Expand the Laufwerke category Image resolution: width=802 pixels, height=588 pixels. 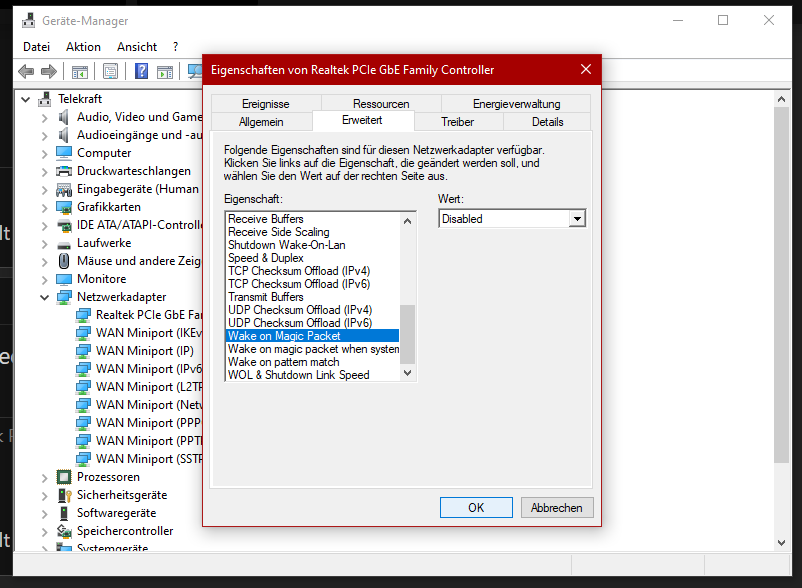44,244
